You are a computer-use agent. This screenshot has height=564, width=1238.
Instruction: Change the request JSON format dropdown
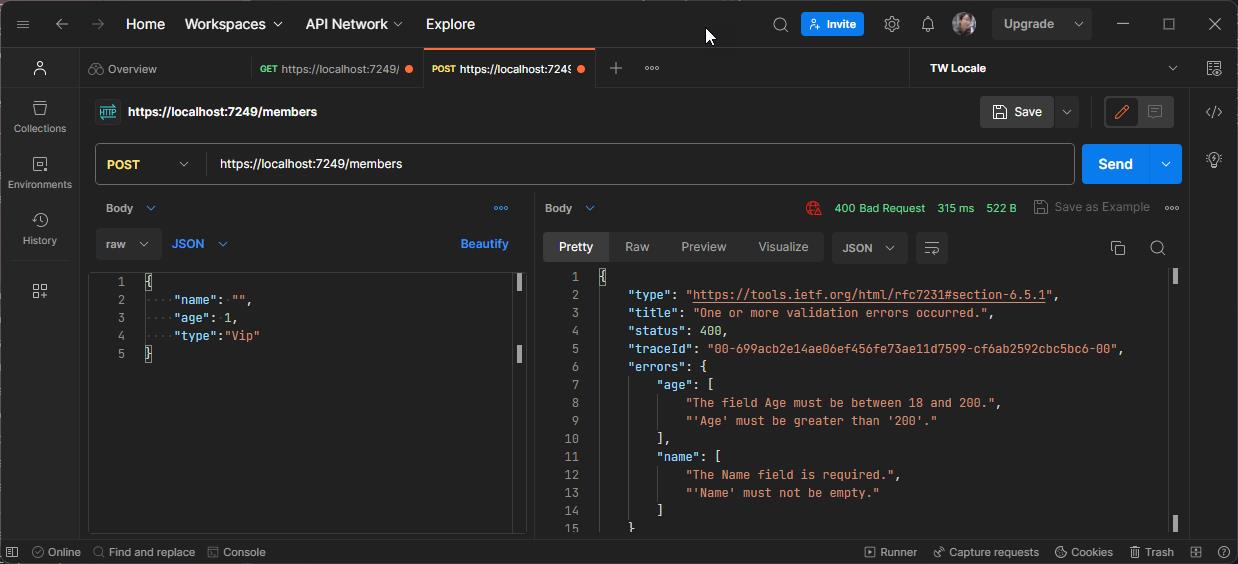click(x=200, y=244)
